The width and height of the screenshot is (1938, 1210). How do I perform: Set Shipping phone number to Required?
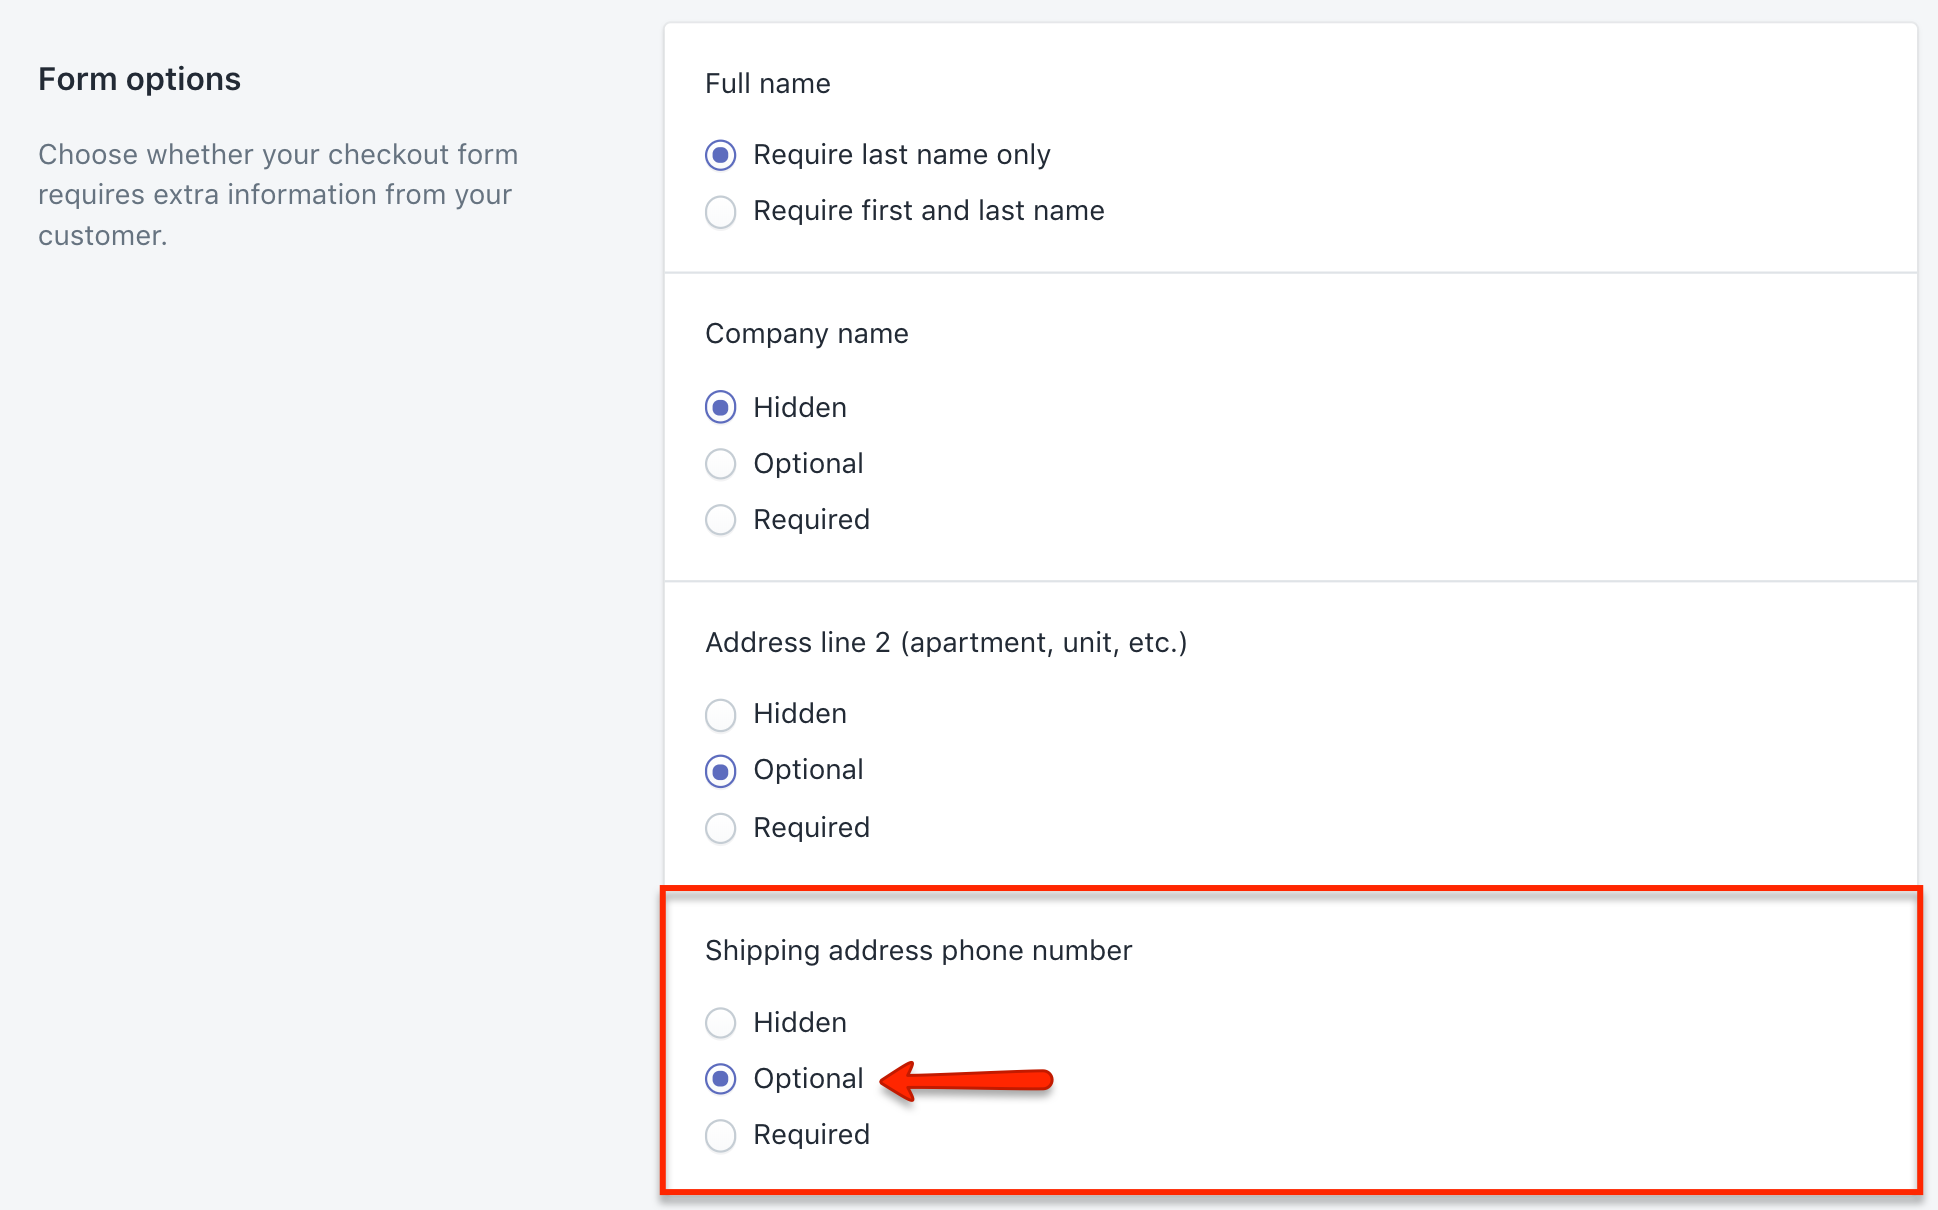point(721,1136)
